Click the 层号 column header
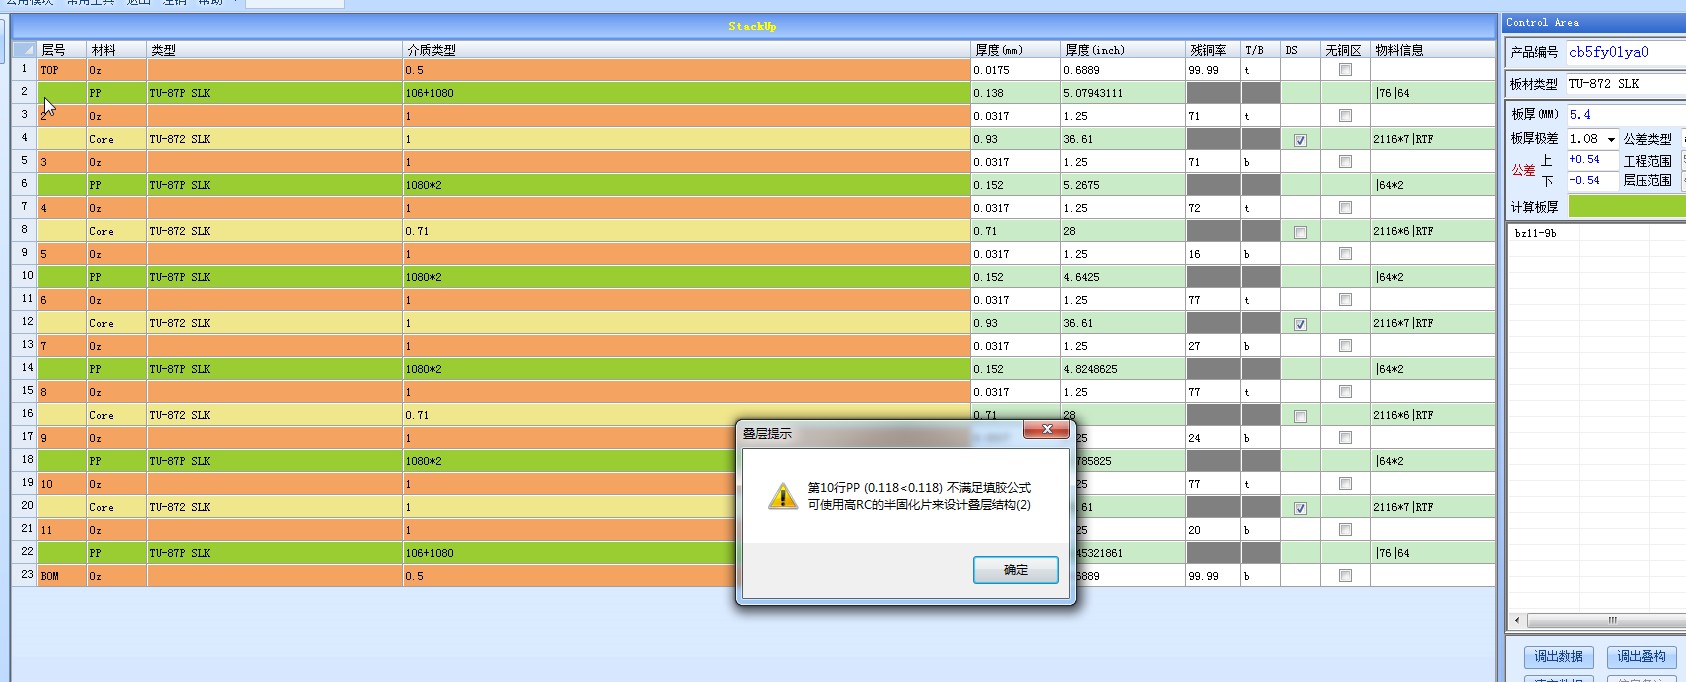This screenshot has width=1686, height=682. tap(62, 49)
